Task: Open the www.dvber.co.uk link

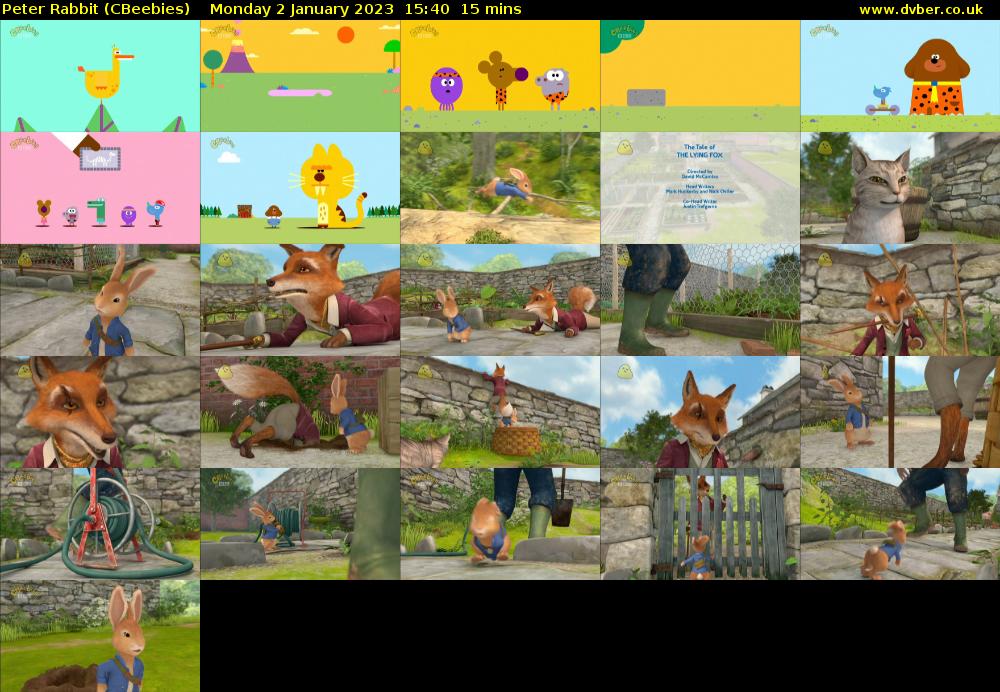Action: click(923, 9)
